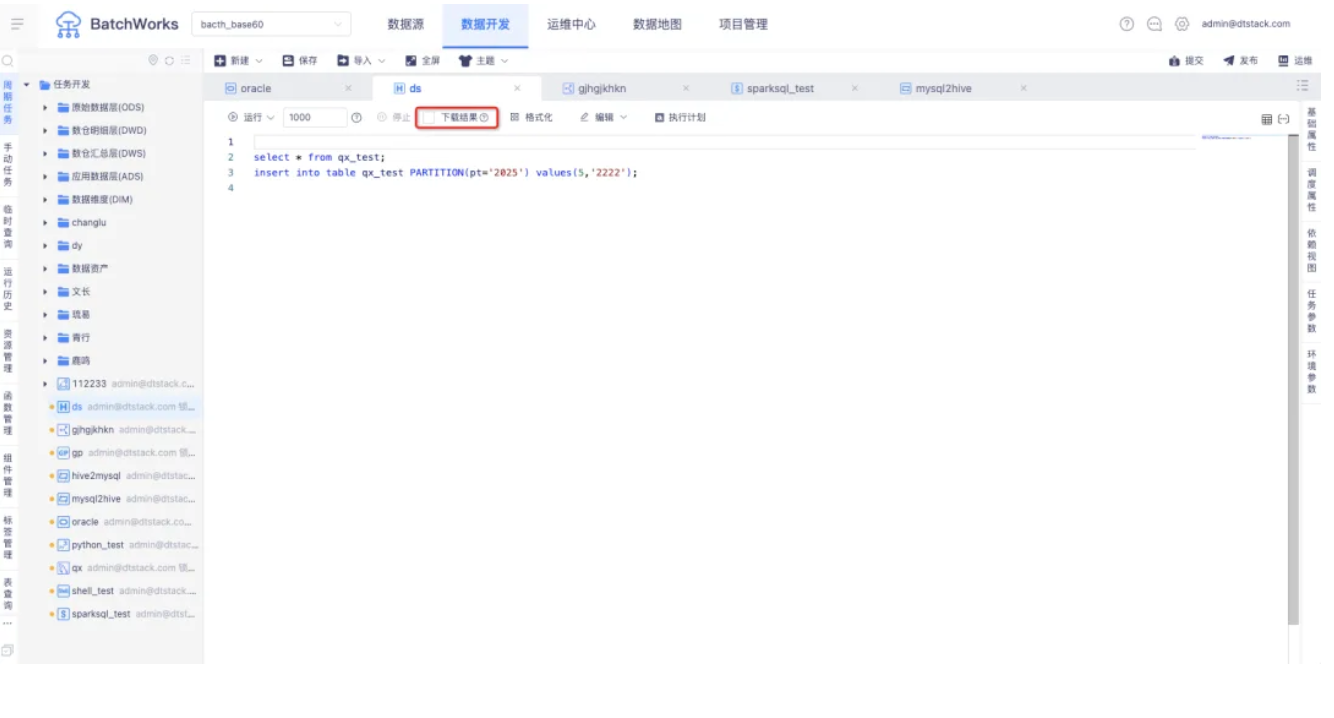Viewport: 1334px width, 718px height.
Task: Close the oracle editor tab
Action: coord(348,88)
